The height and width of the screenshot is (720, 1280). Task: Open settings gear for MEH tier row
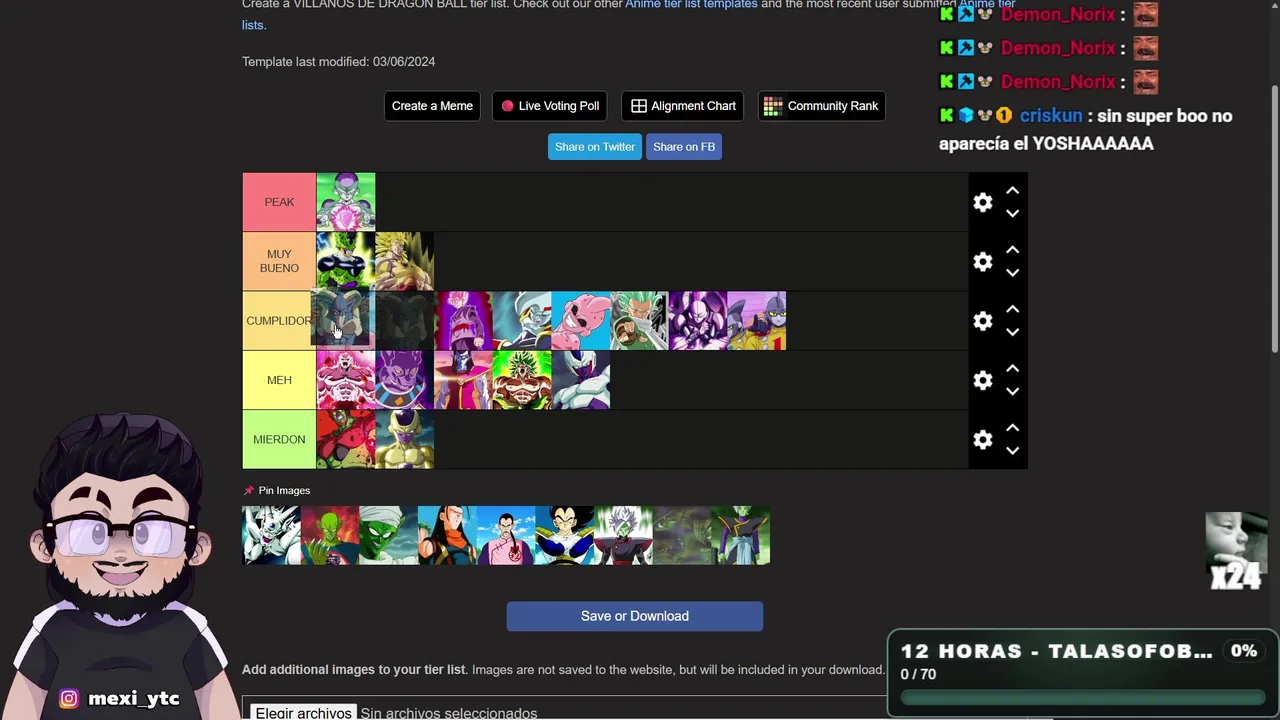983,380
